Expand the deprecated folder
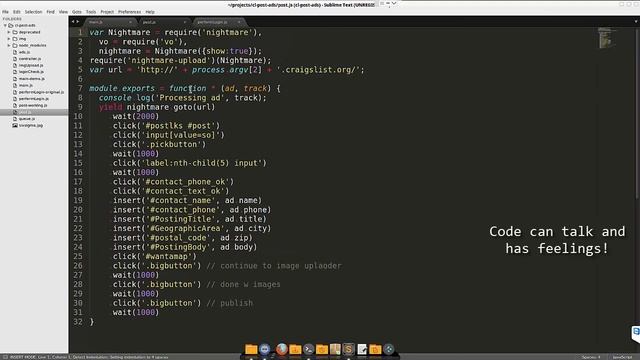 pos(9,32)
